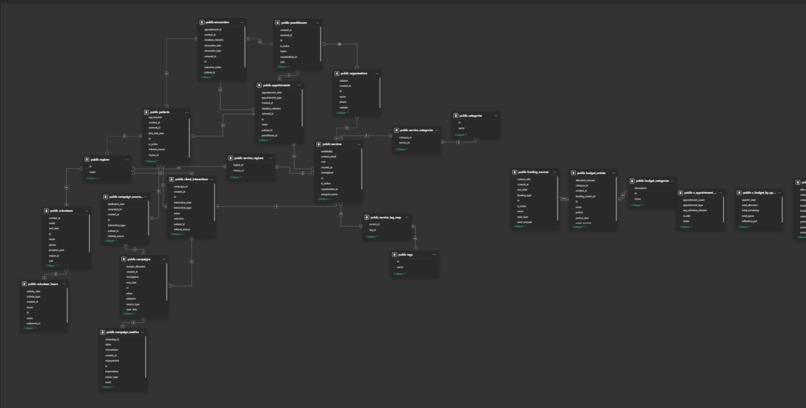Collapse the public.encounters table

pyautogui.click(x=208, y=78)
